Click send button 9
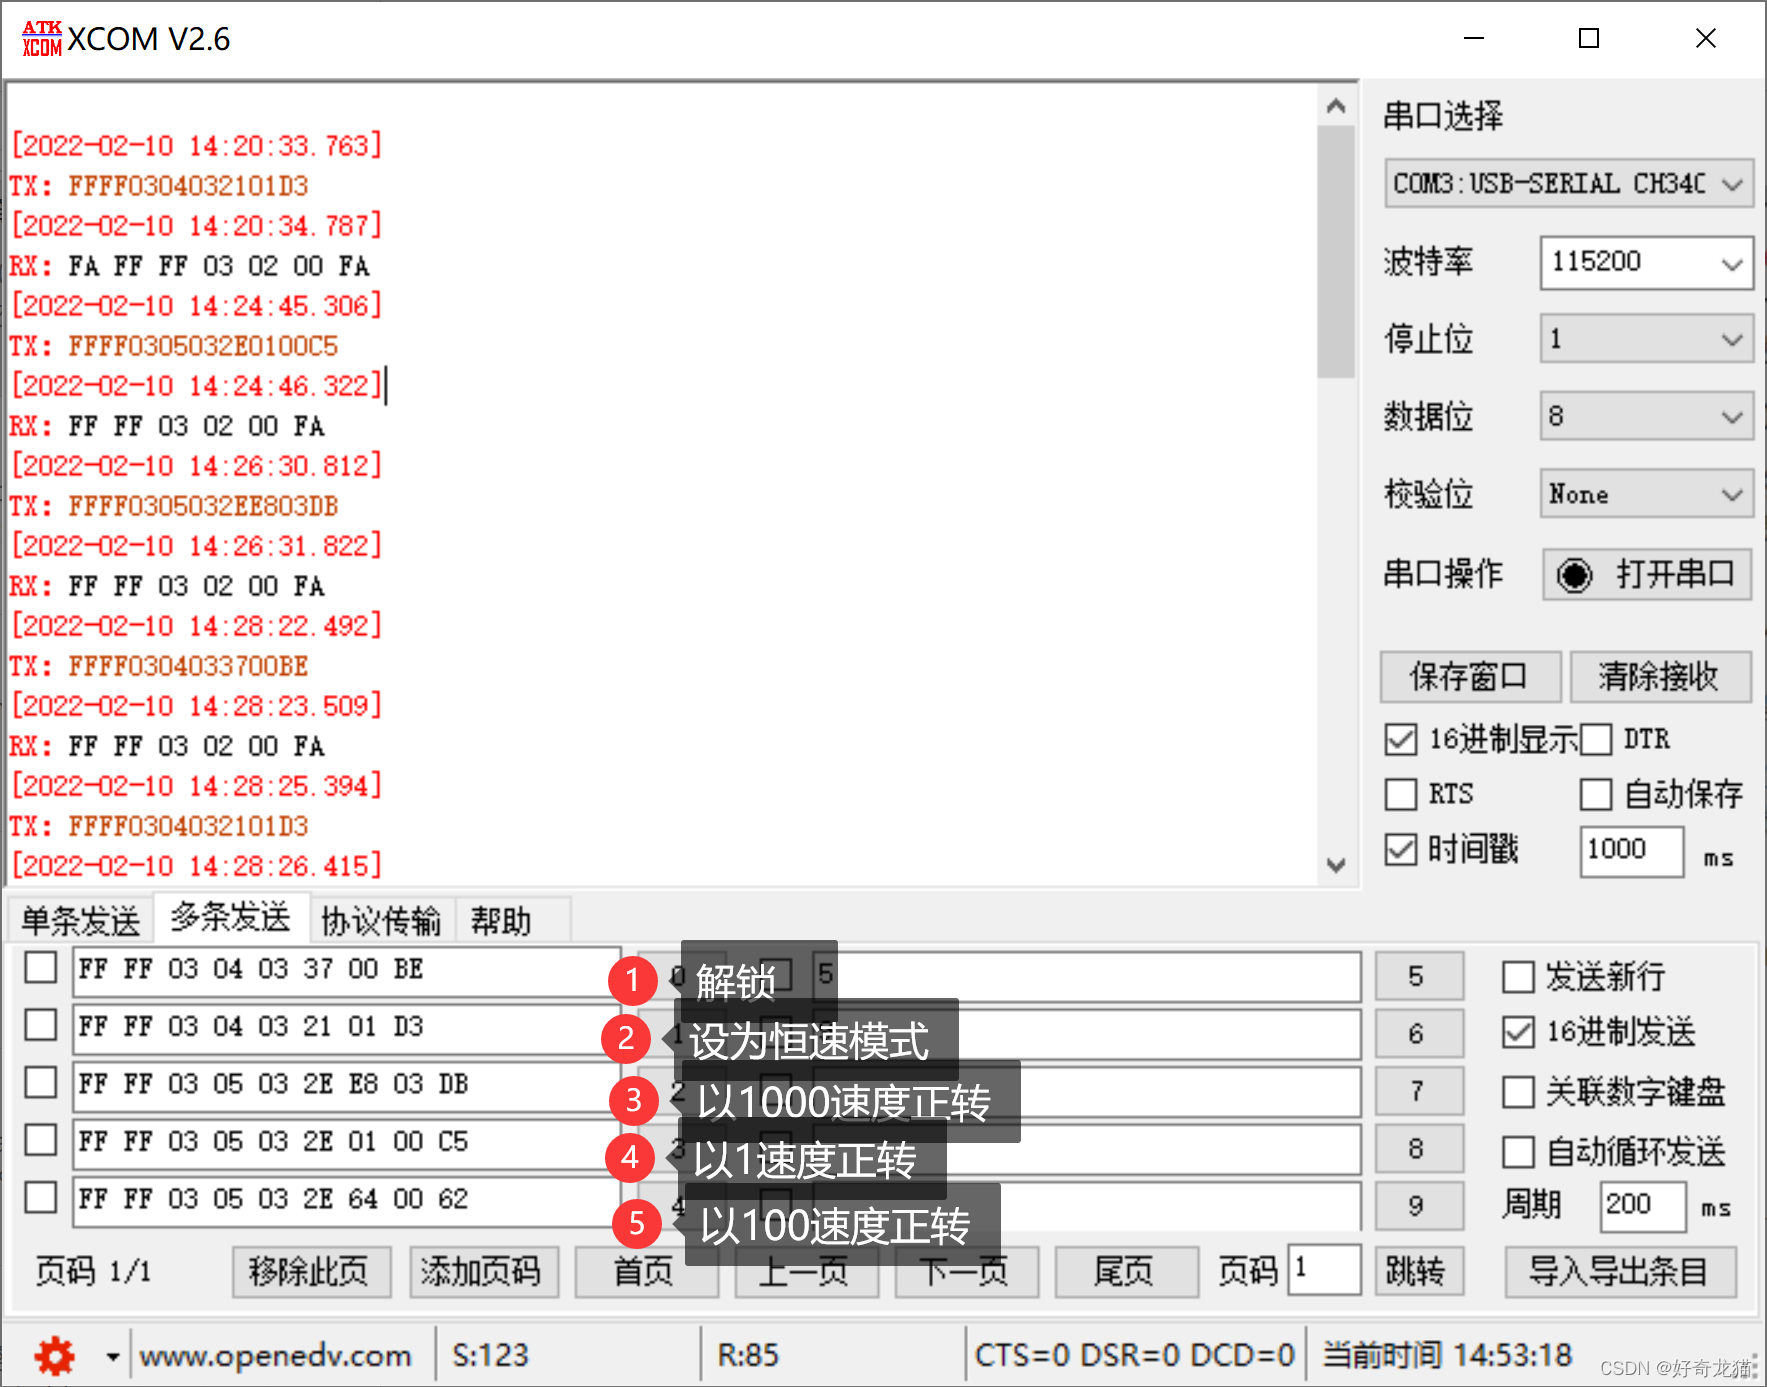 pyautogui.click(x=1419, y=1206)
